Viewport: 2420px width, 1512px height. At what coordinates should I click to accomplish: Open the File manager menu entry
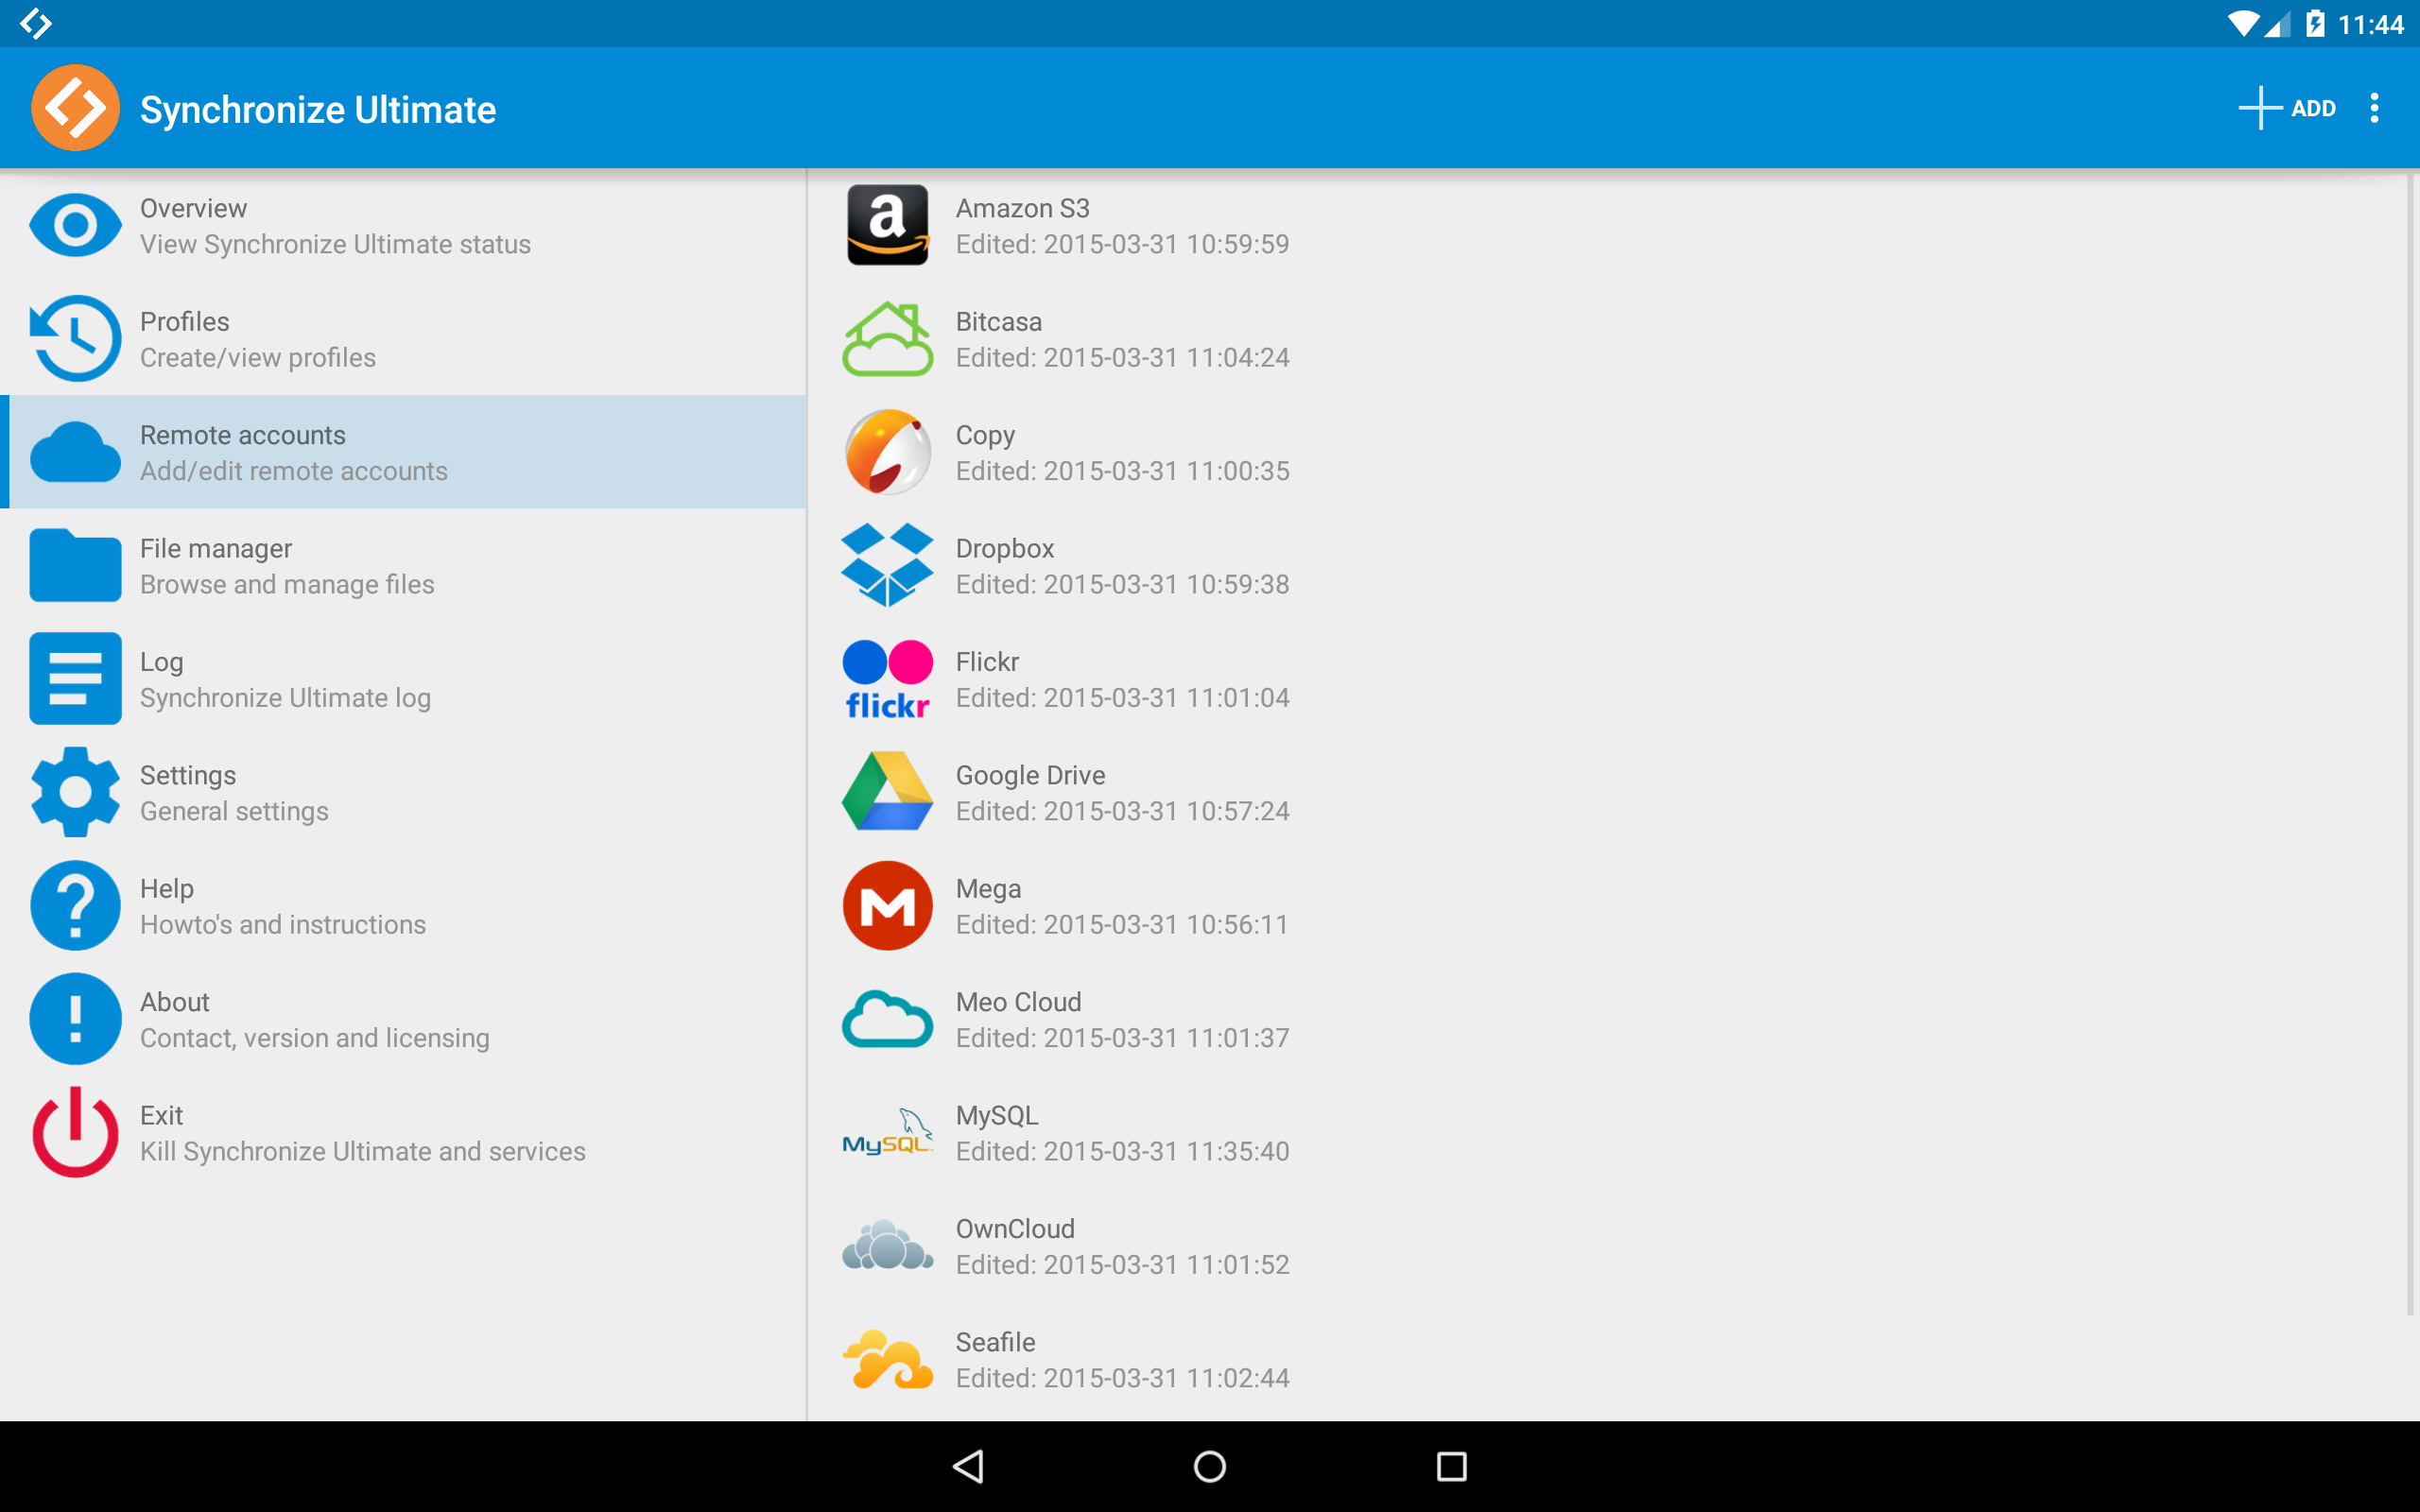tap(403, 565)
